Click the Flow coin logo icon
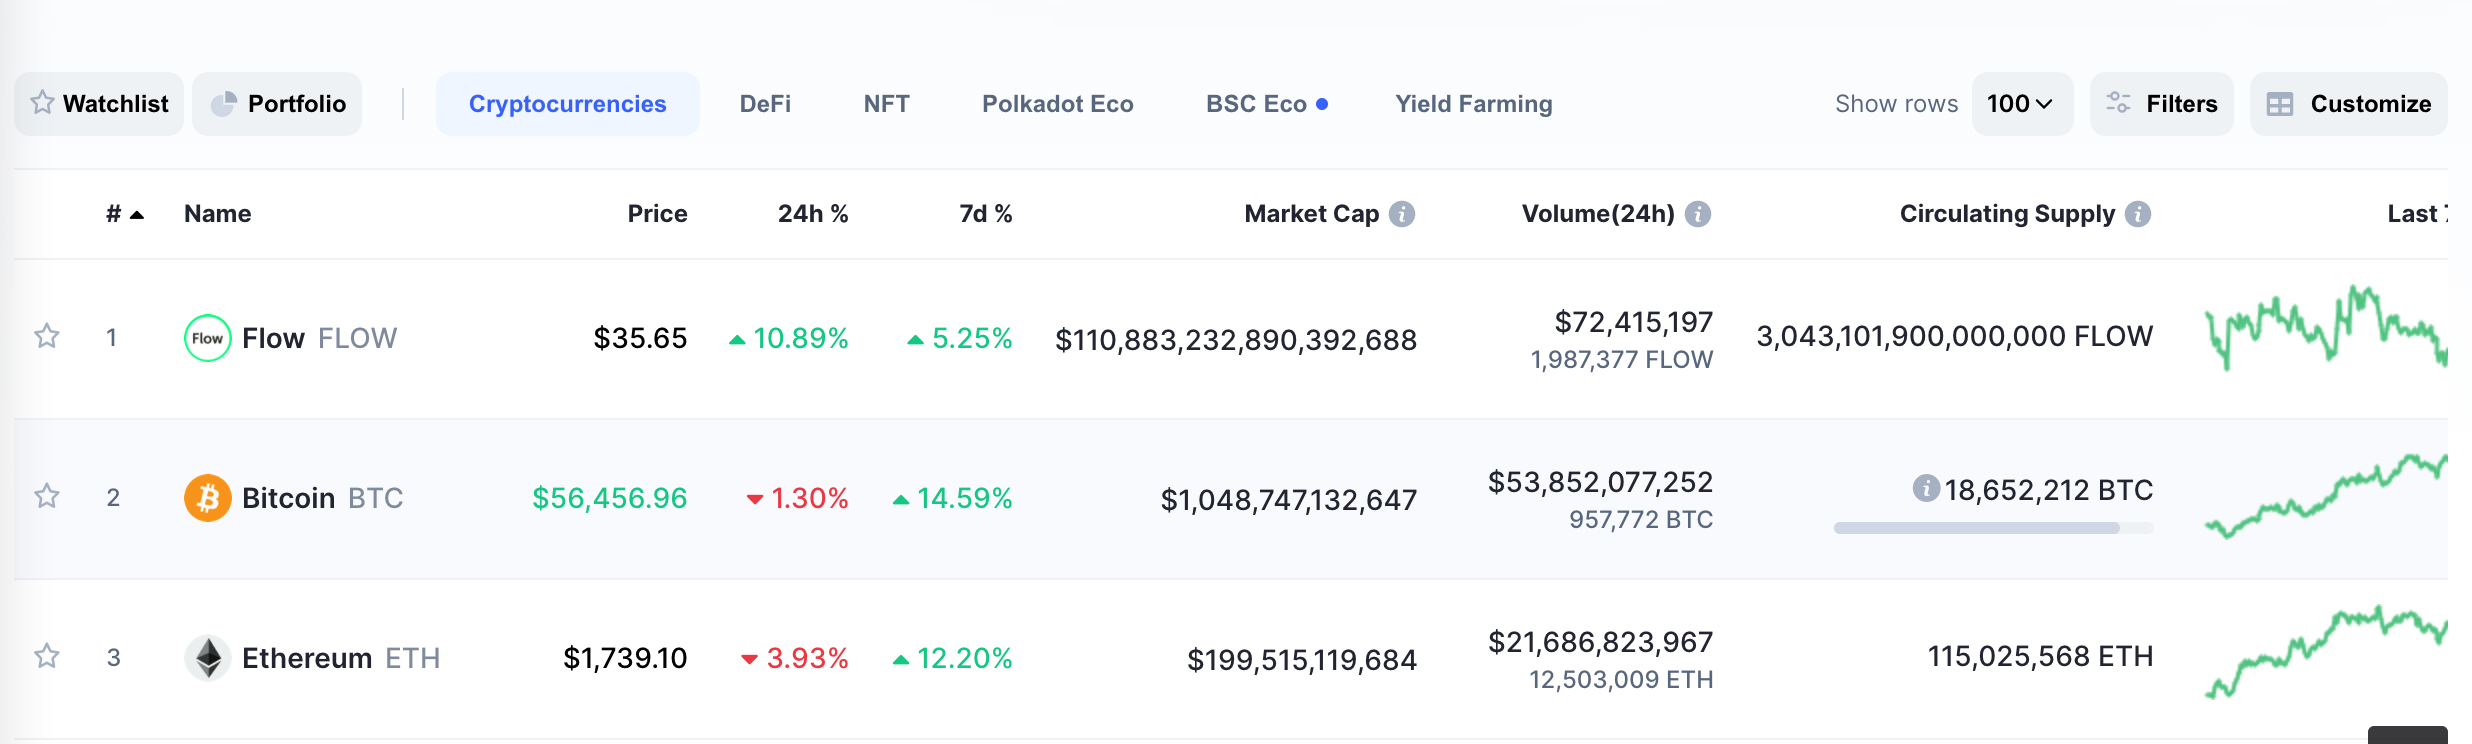Screen dimensions: 2472x744 (207, 338)
